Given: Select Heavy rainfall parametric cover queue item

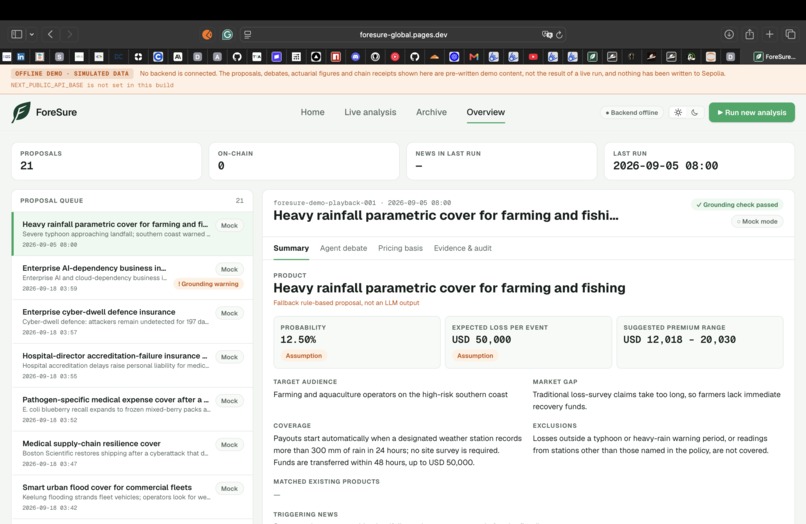Looking at the screenshot, I should coord(133,234).
